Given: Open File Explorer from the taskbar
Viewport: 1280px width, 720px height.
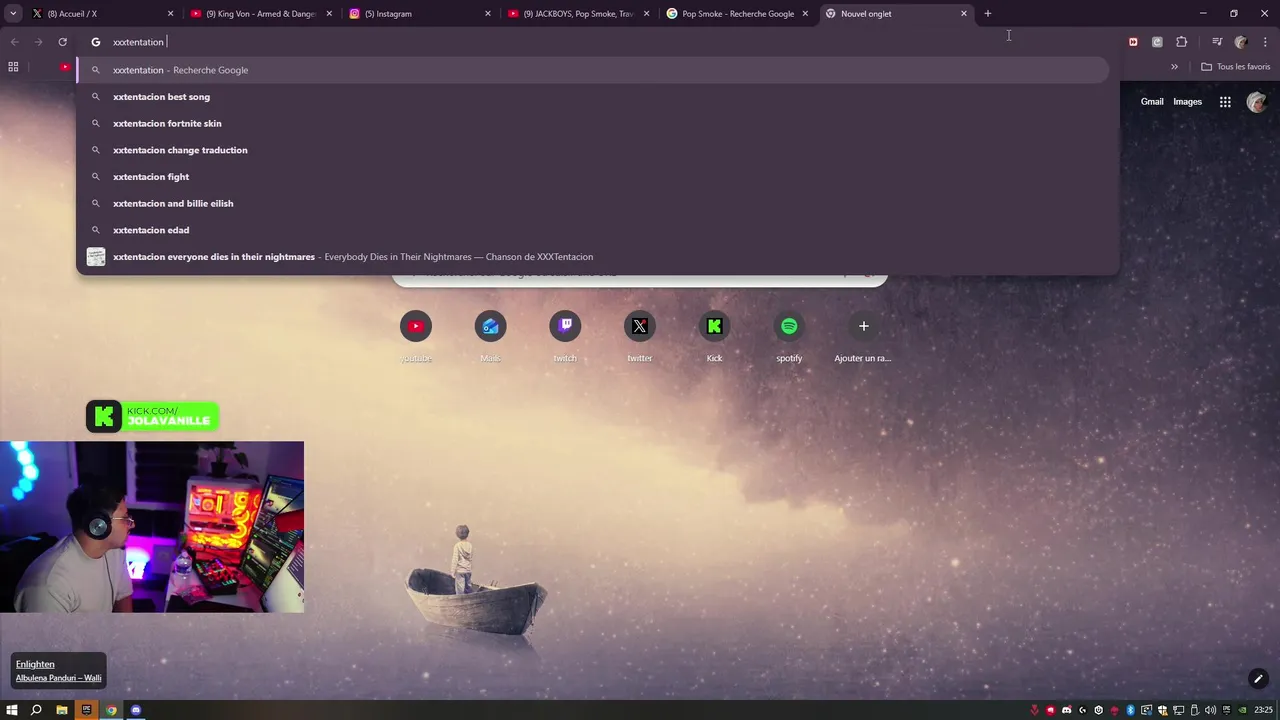Looking at the screenshot, I should (x=62, y=710).
